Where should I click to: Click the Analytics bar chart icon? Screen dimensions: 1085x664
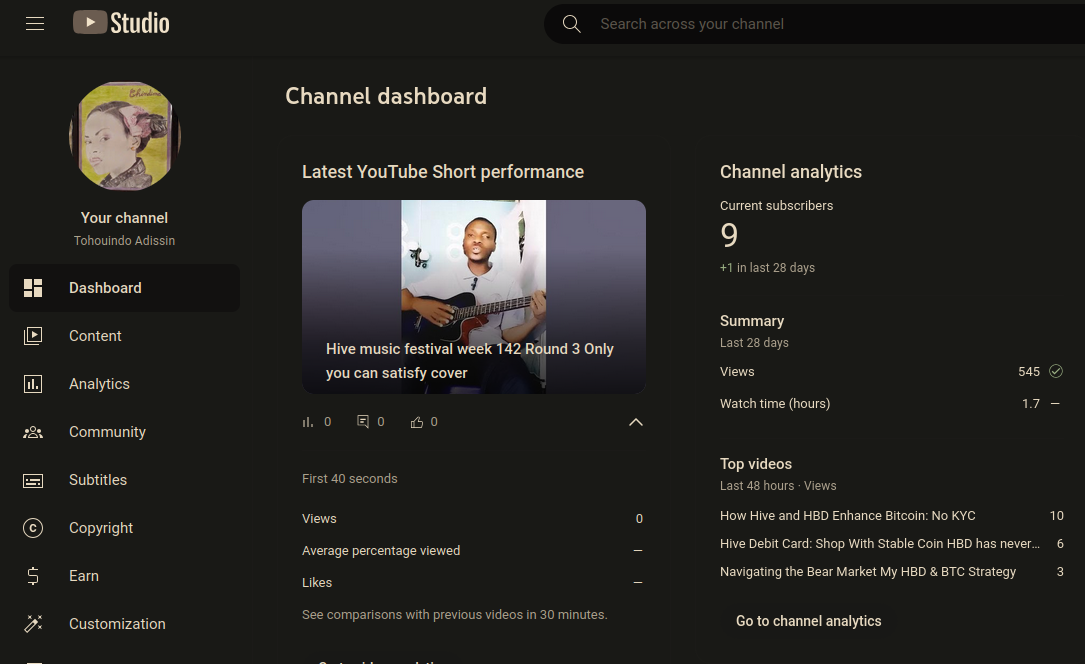point(33,384)
